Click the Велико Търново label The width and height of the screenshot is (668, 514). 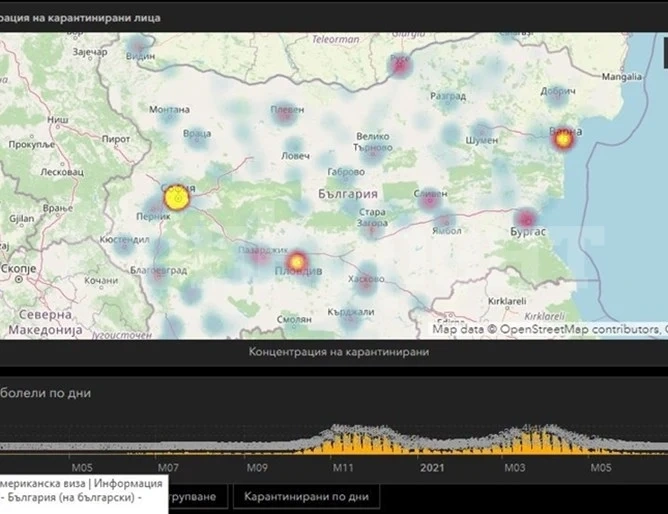tap(373, 142)
